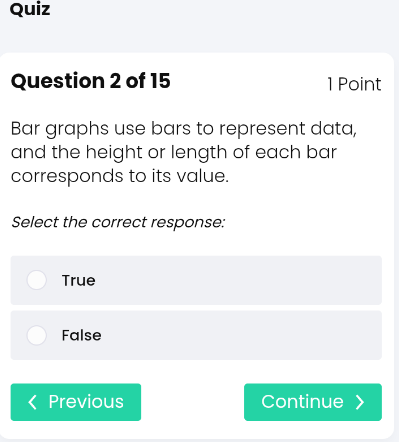Click the word Previous in the green button
Image resolution: width=399 pixels, height=442 pixels.
86,402
